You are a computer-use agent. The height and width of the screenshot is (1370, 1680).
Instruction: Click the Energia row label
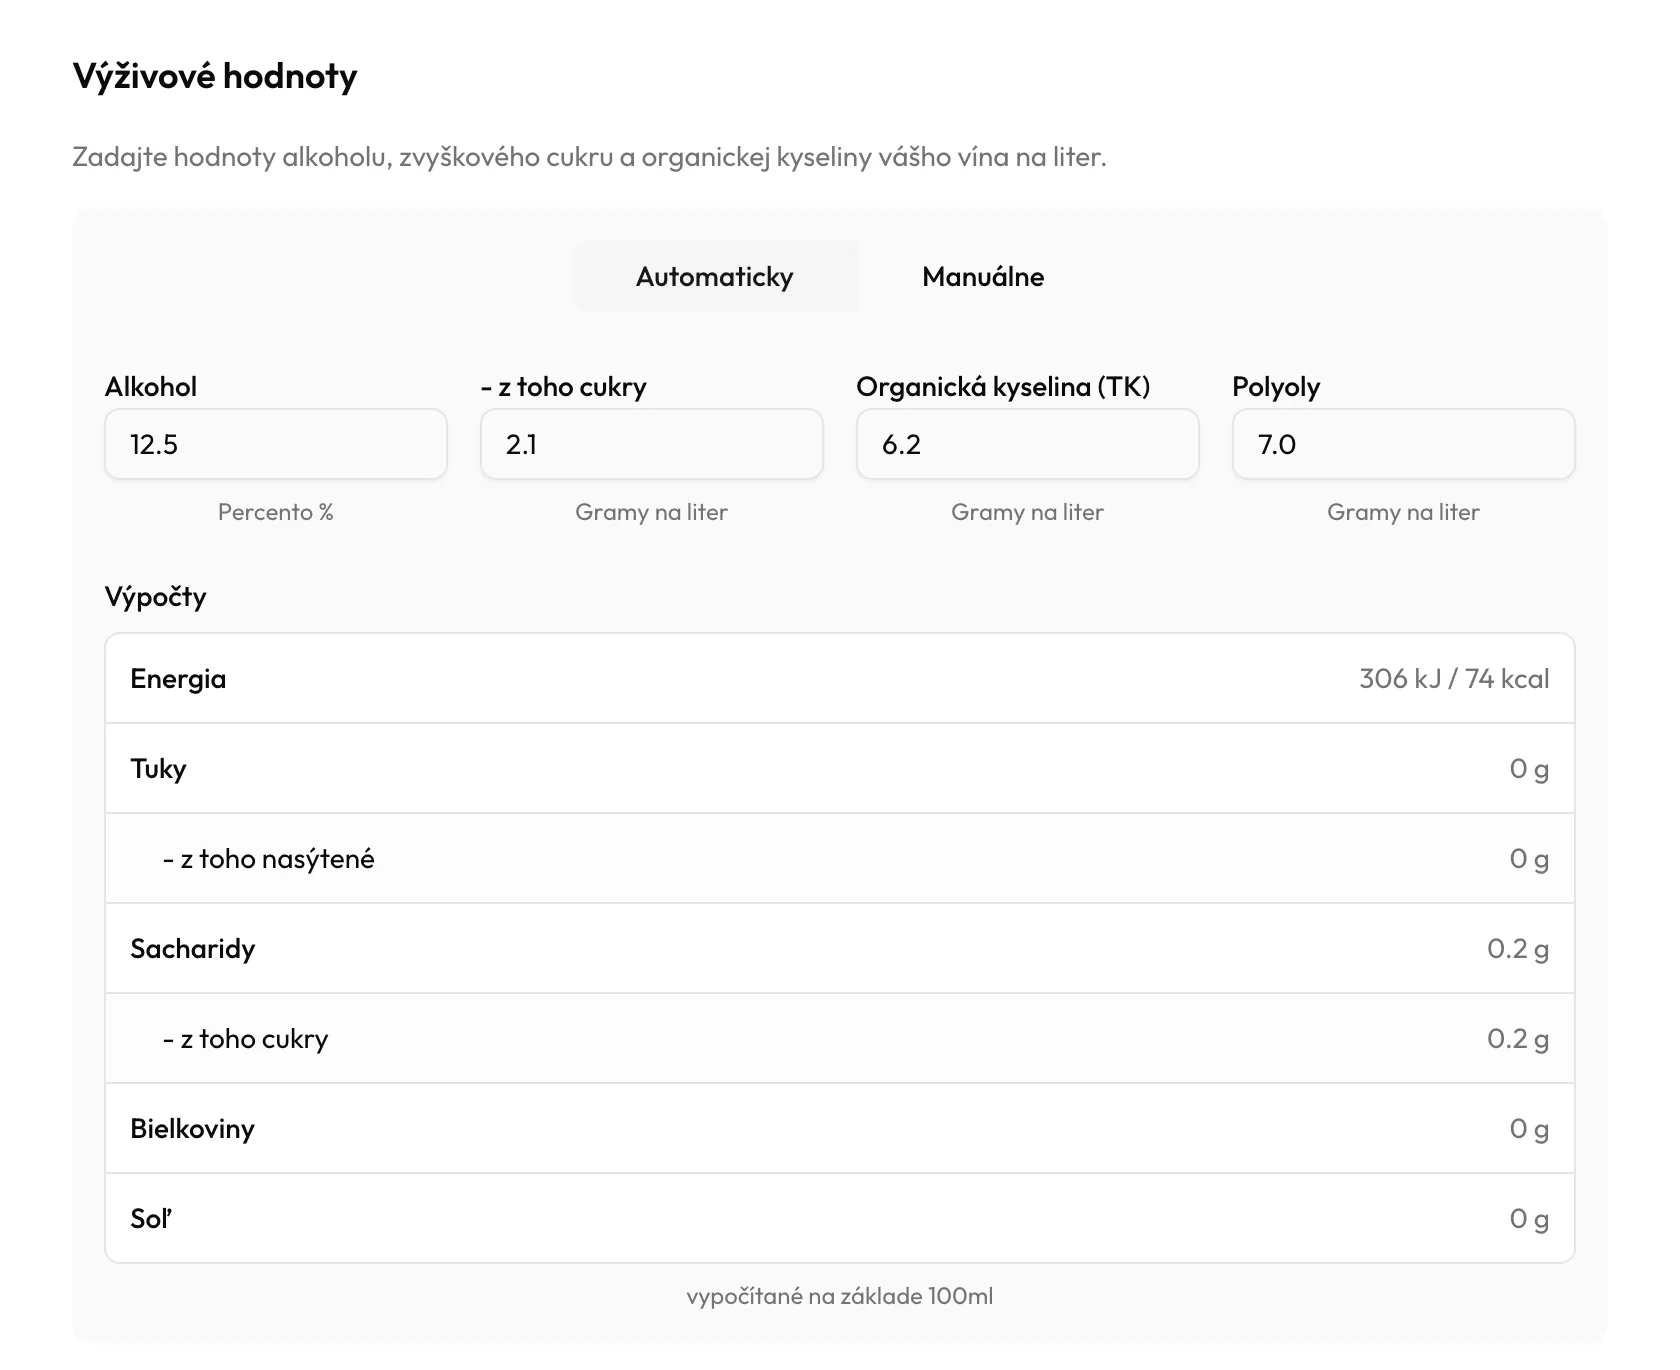click(x=178, y=679)
